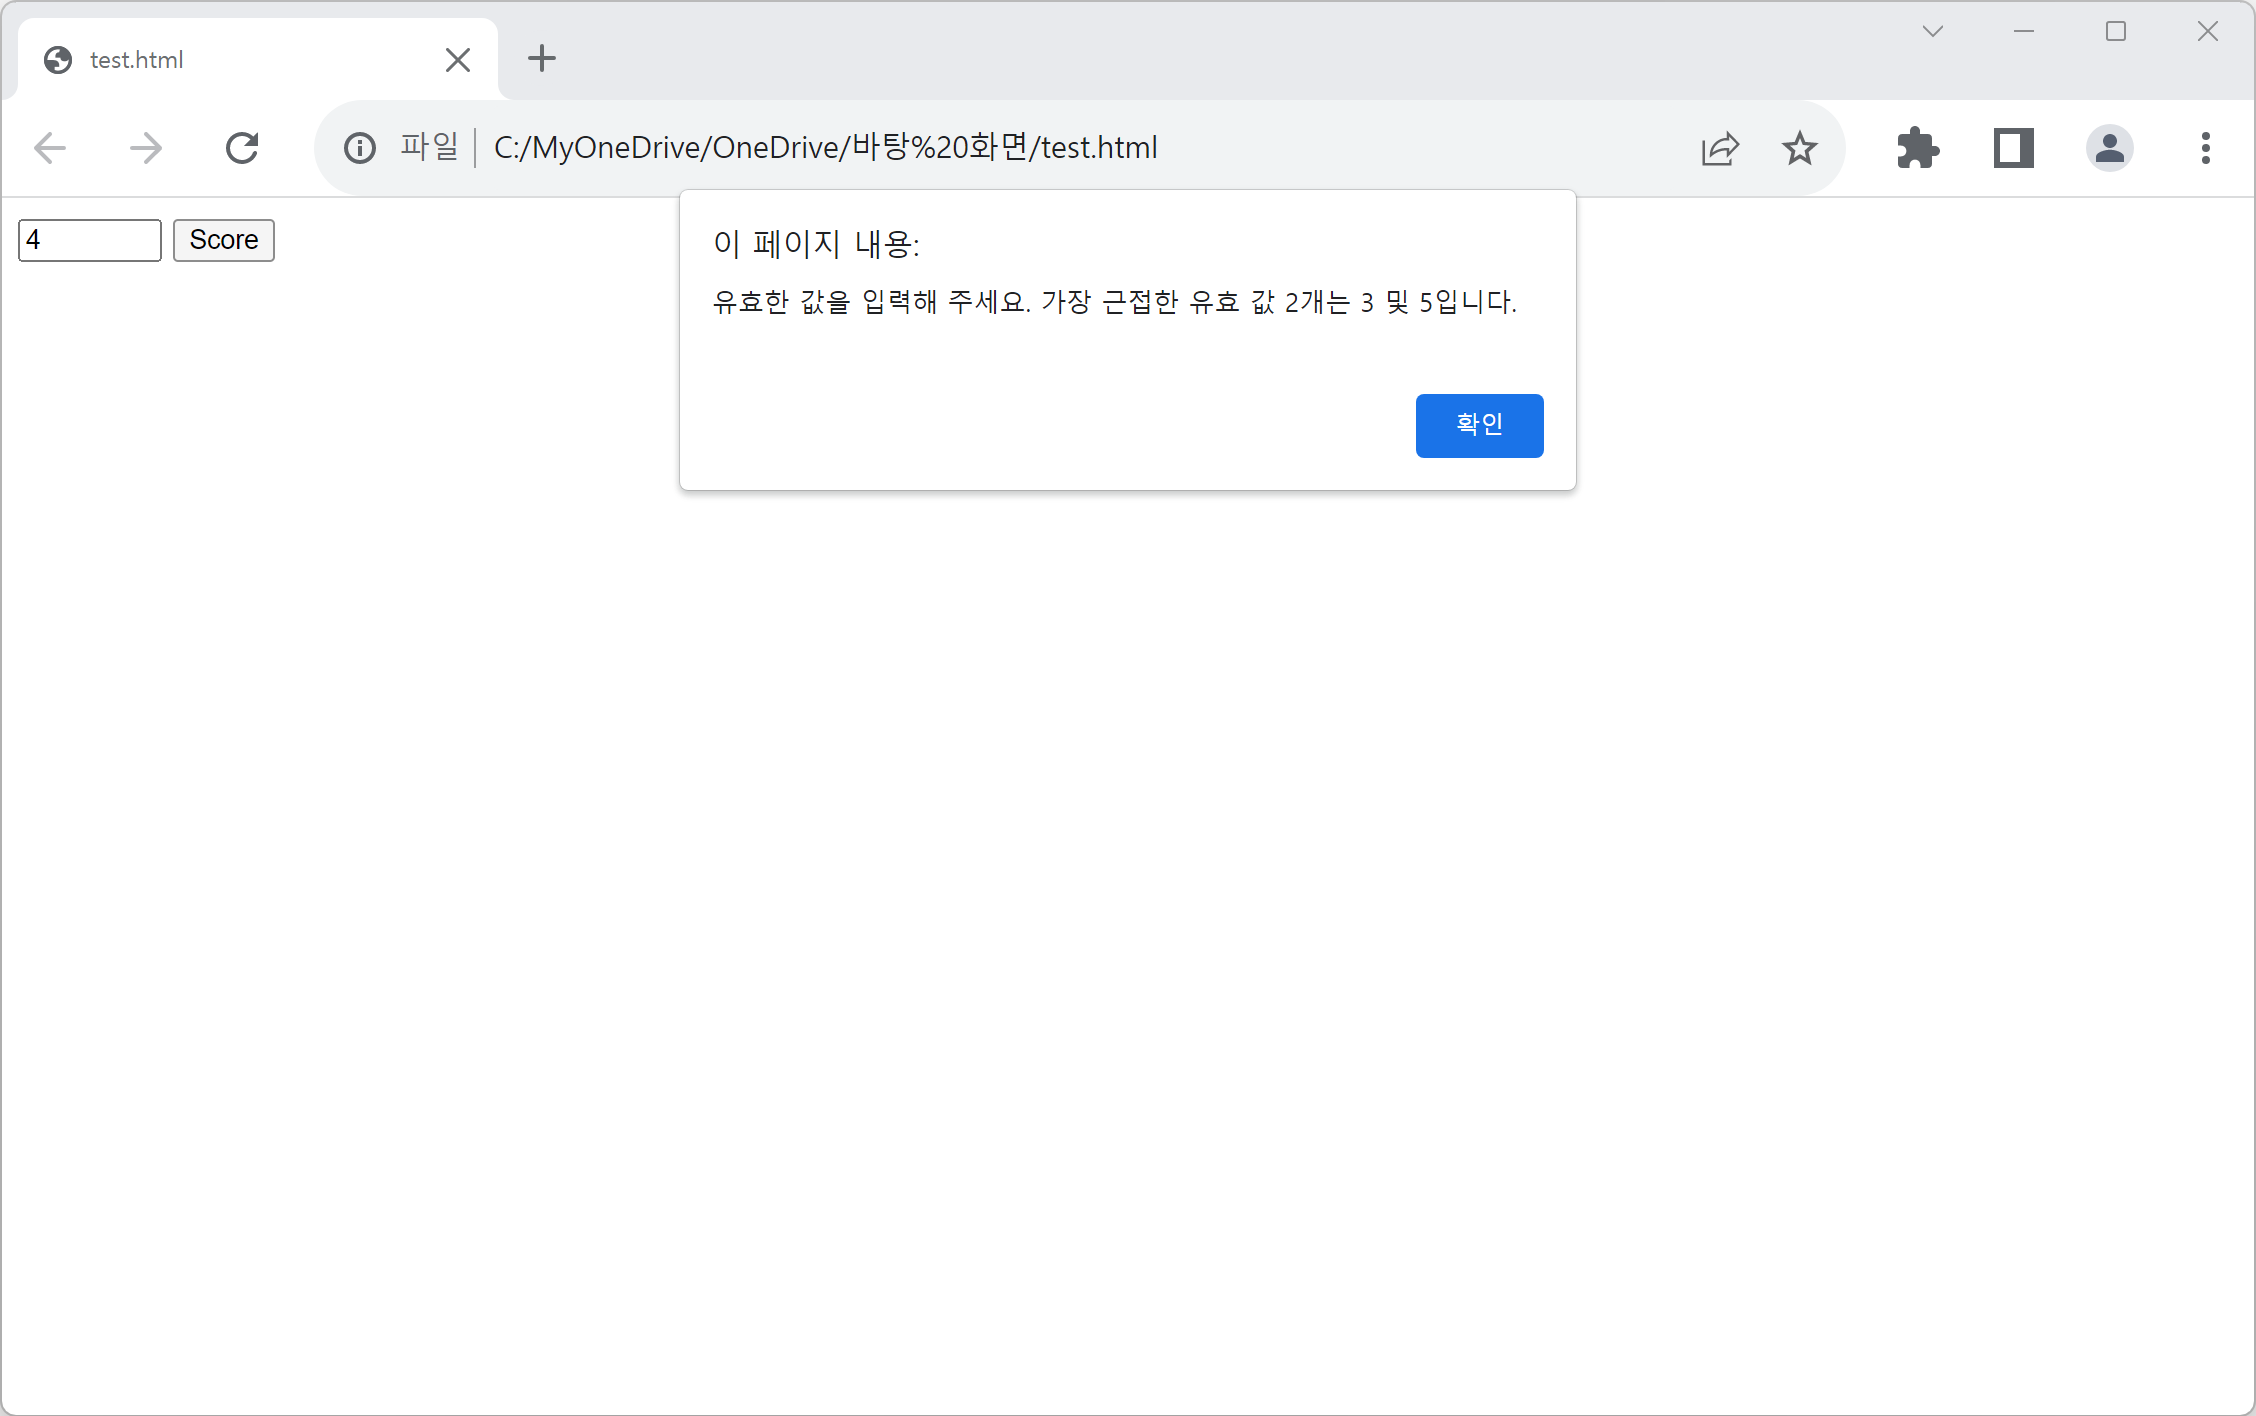Minimize the browser window
Viewport: 2256px width, 1416px height.
click(x=2024, y=32)
